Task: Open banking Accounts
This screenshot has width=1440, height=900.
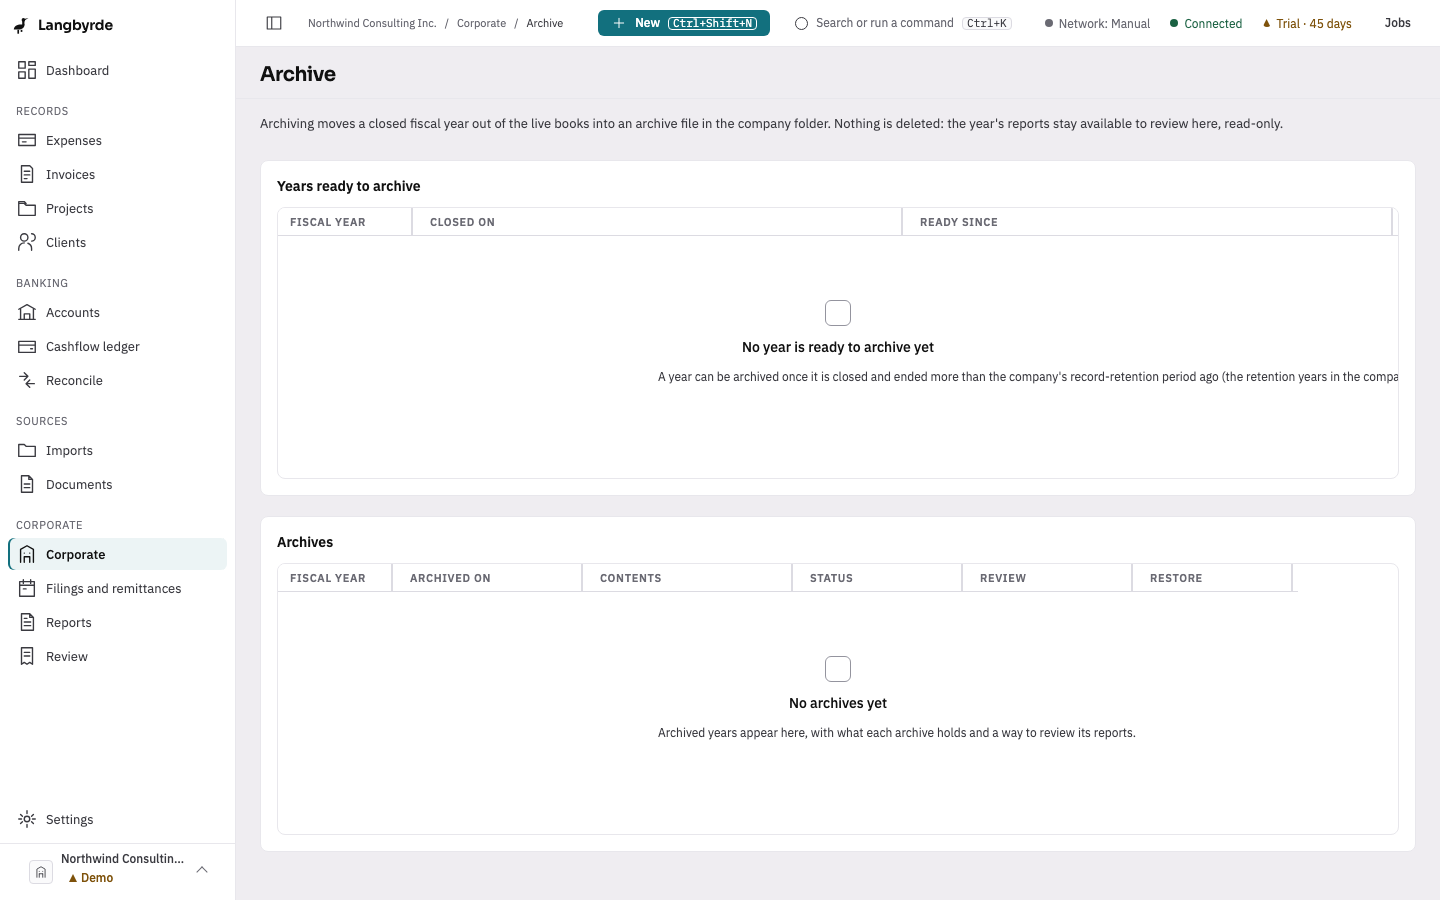Action: [x=117, y=312]
